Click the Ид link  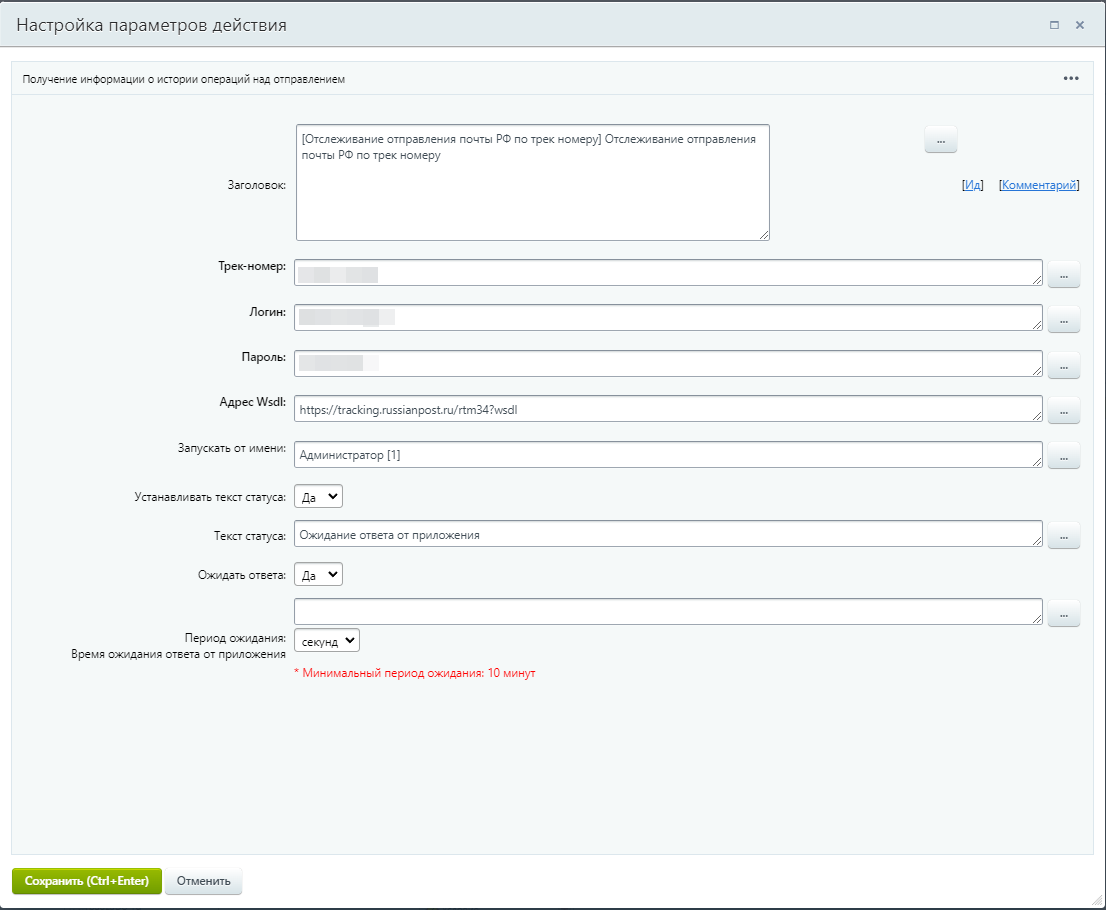972,185
